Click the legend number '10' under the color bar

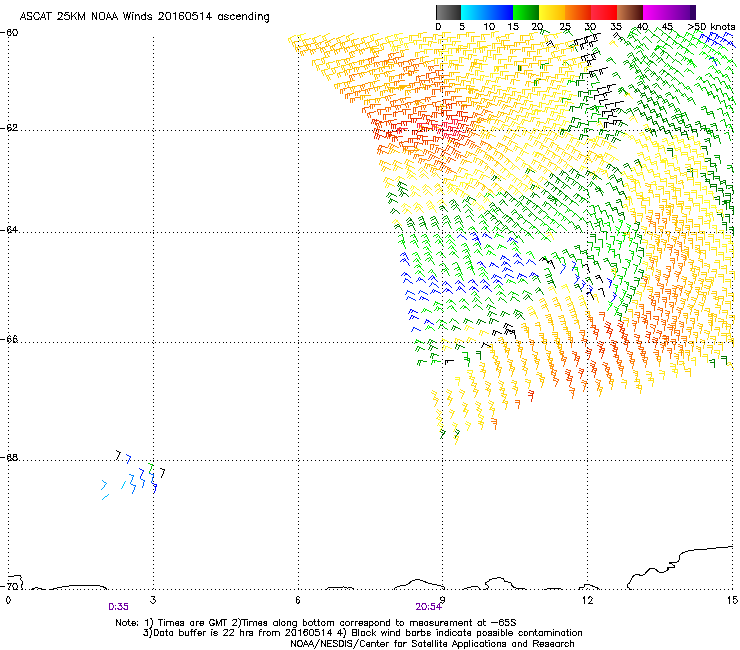click(x=489, y=27)
